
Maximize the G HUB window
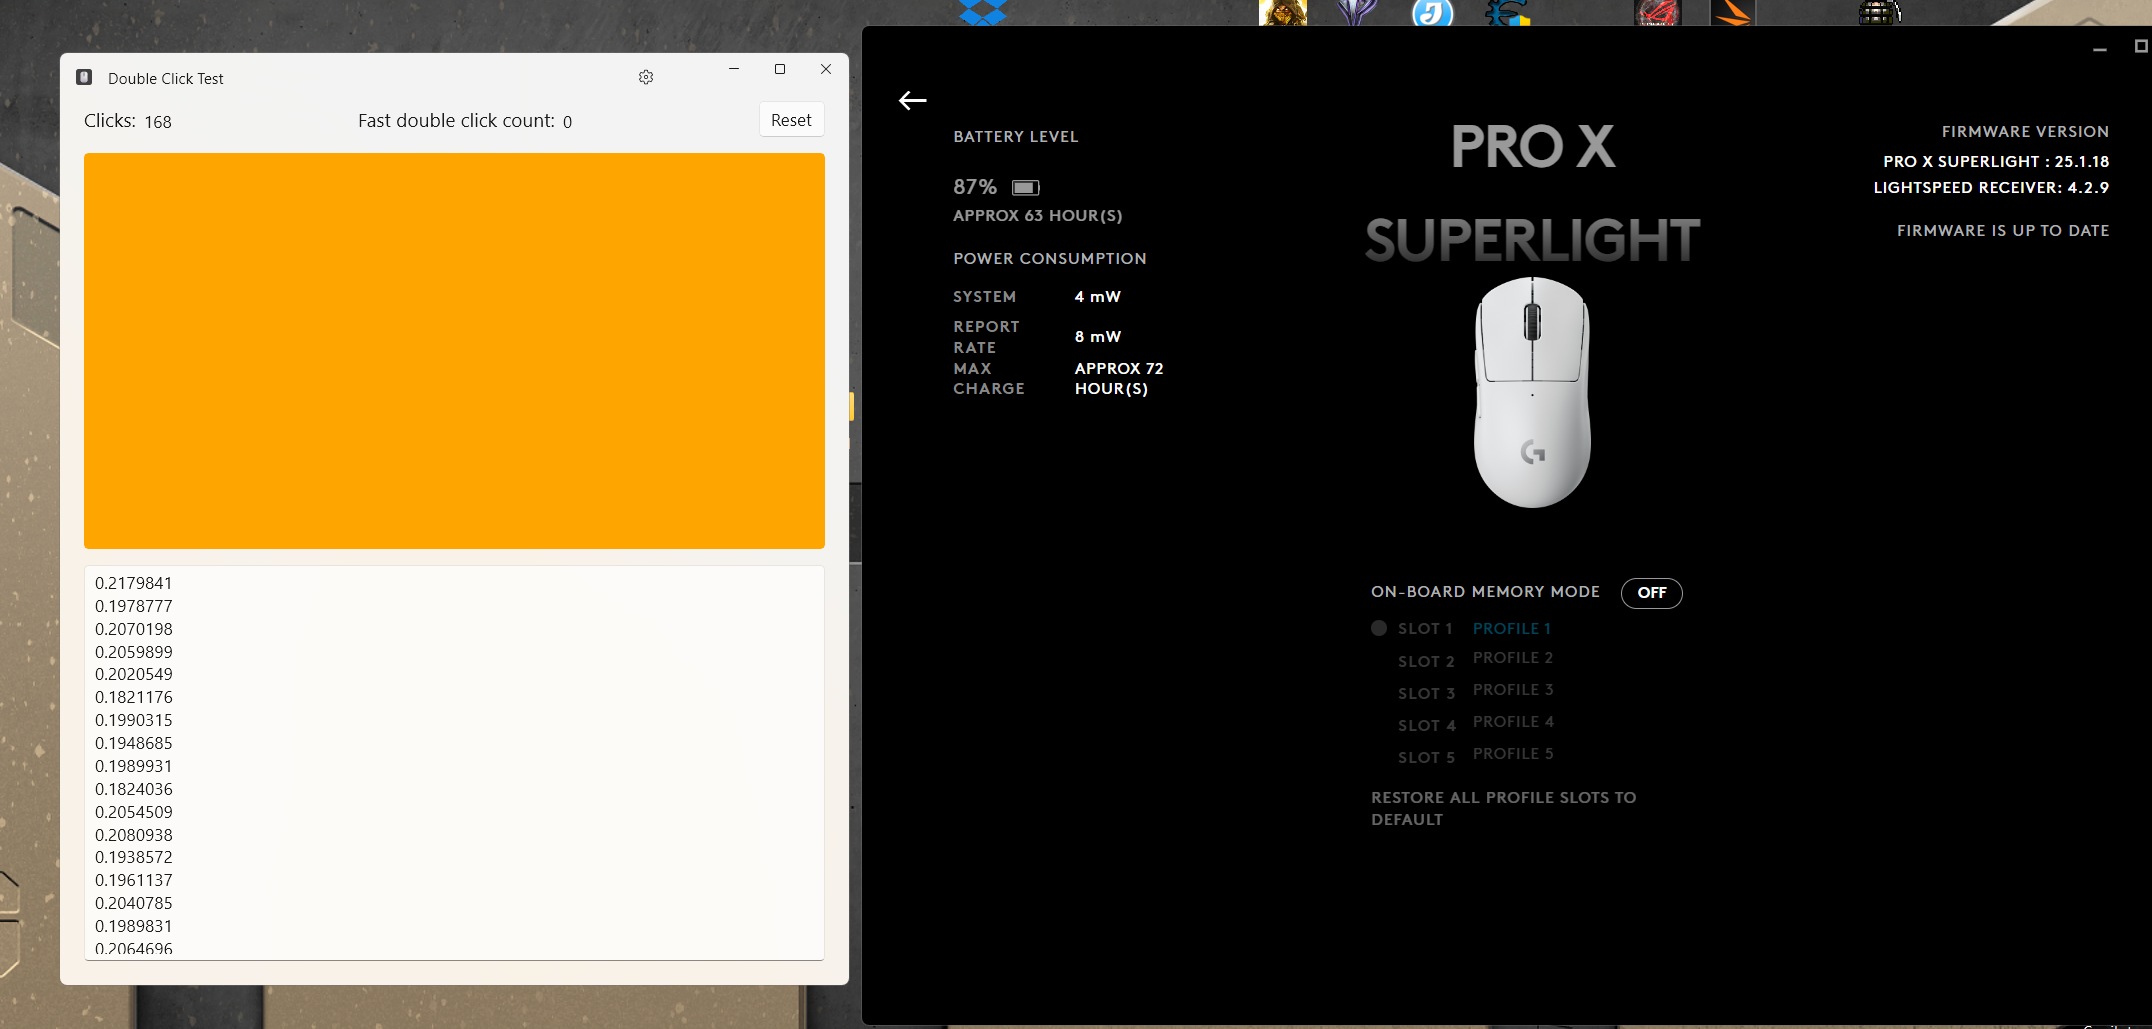pyautogui.click(x=2142, y=46)
